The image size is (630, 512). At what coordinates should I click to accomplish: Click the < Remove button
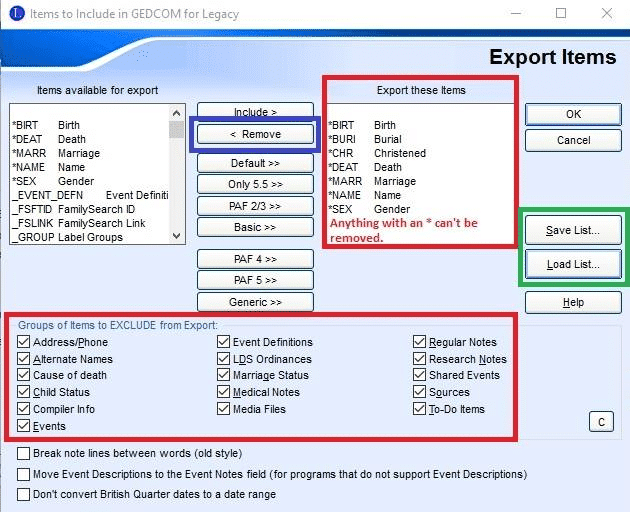[255, 134]
